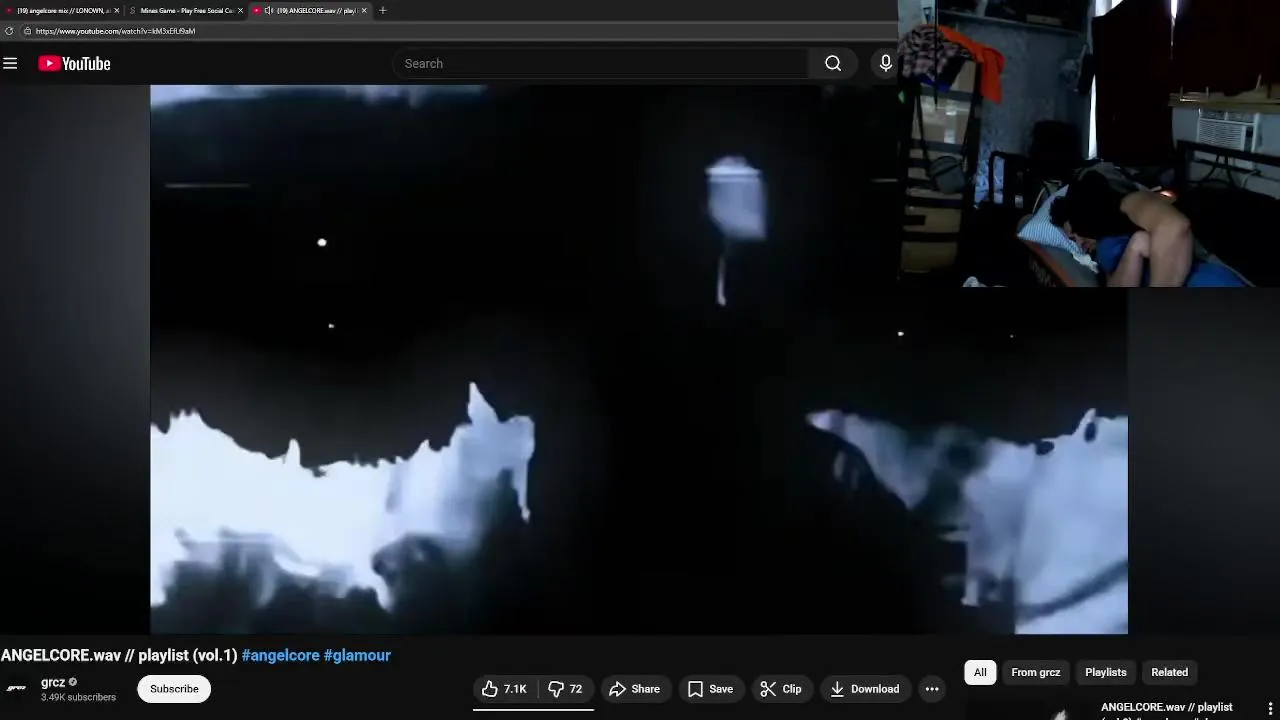Focus the YouTube search box
1280x720 pixels.
click(600, 63)
